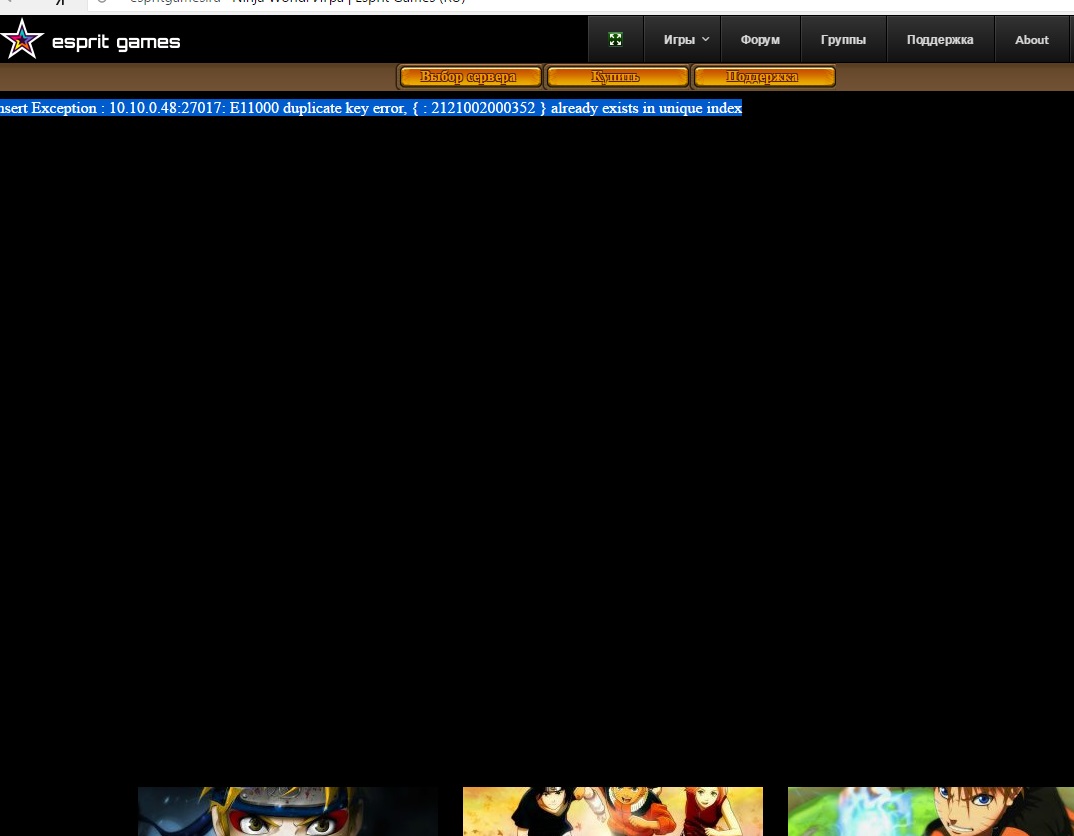Open the three running ninjas thumbnail
This screenshot has width=1074, height=836.
[612, 811]
